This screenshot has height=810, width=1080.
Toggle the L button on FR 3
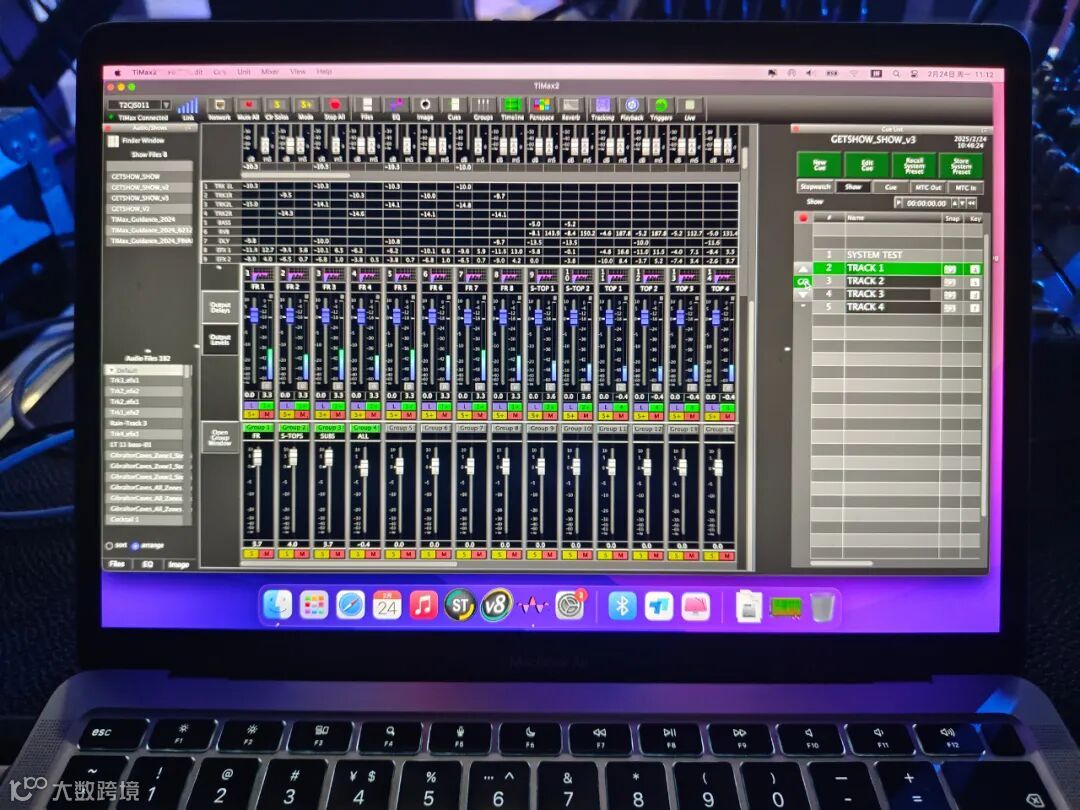pyautogui.click(x=322, y=406)
